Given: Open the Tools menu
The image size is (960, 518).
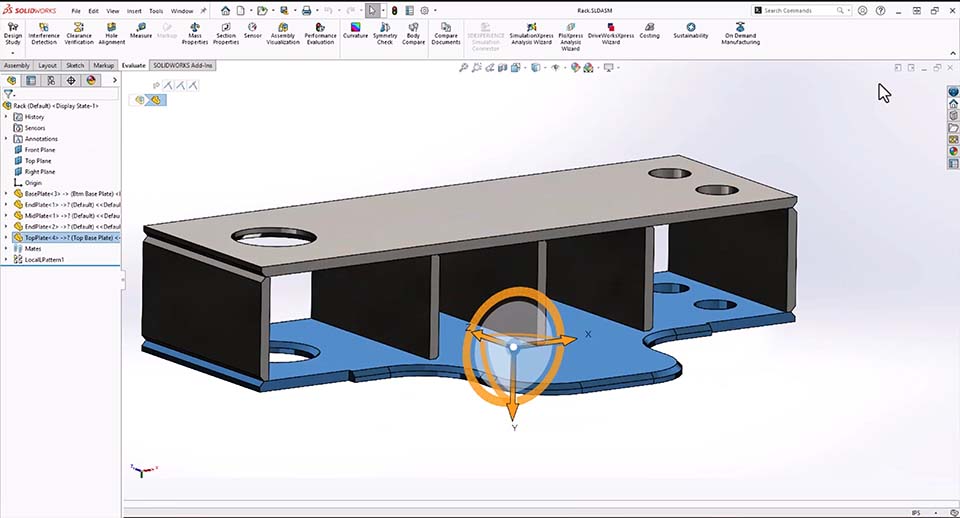Looking at the screenshot, I should pyautogui.click(x=156, y=11).
